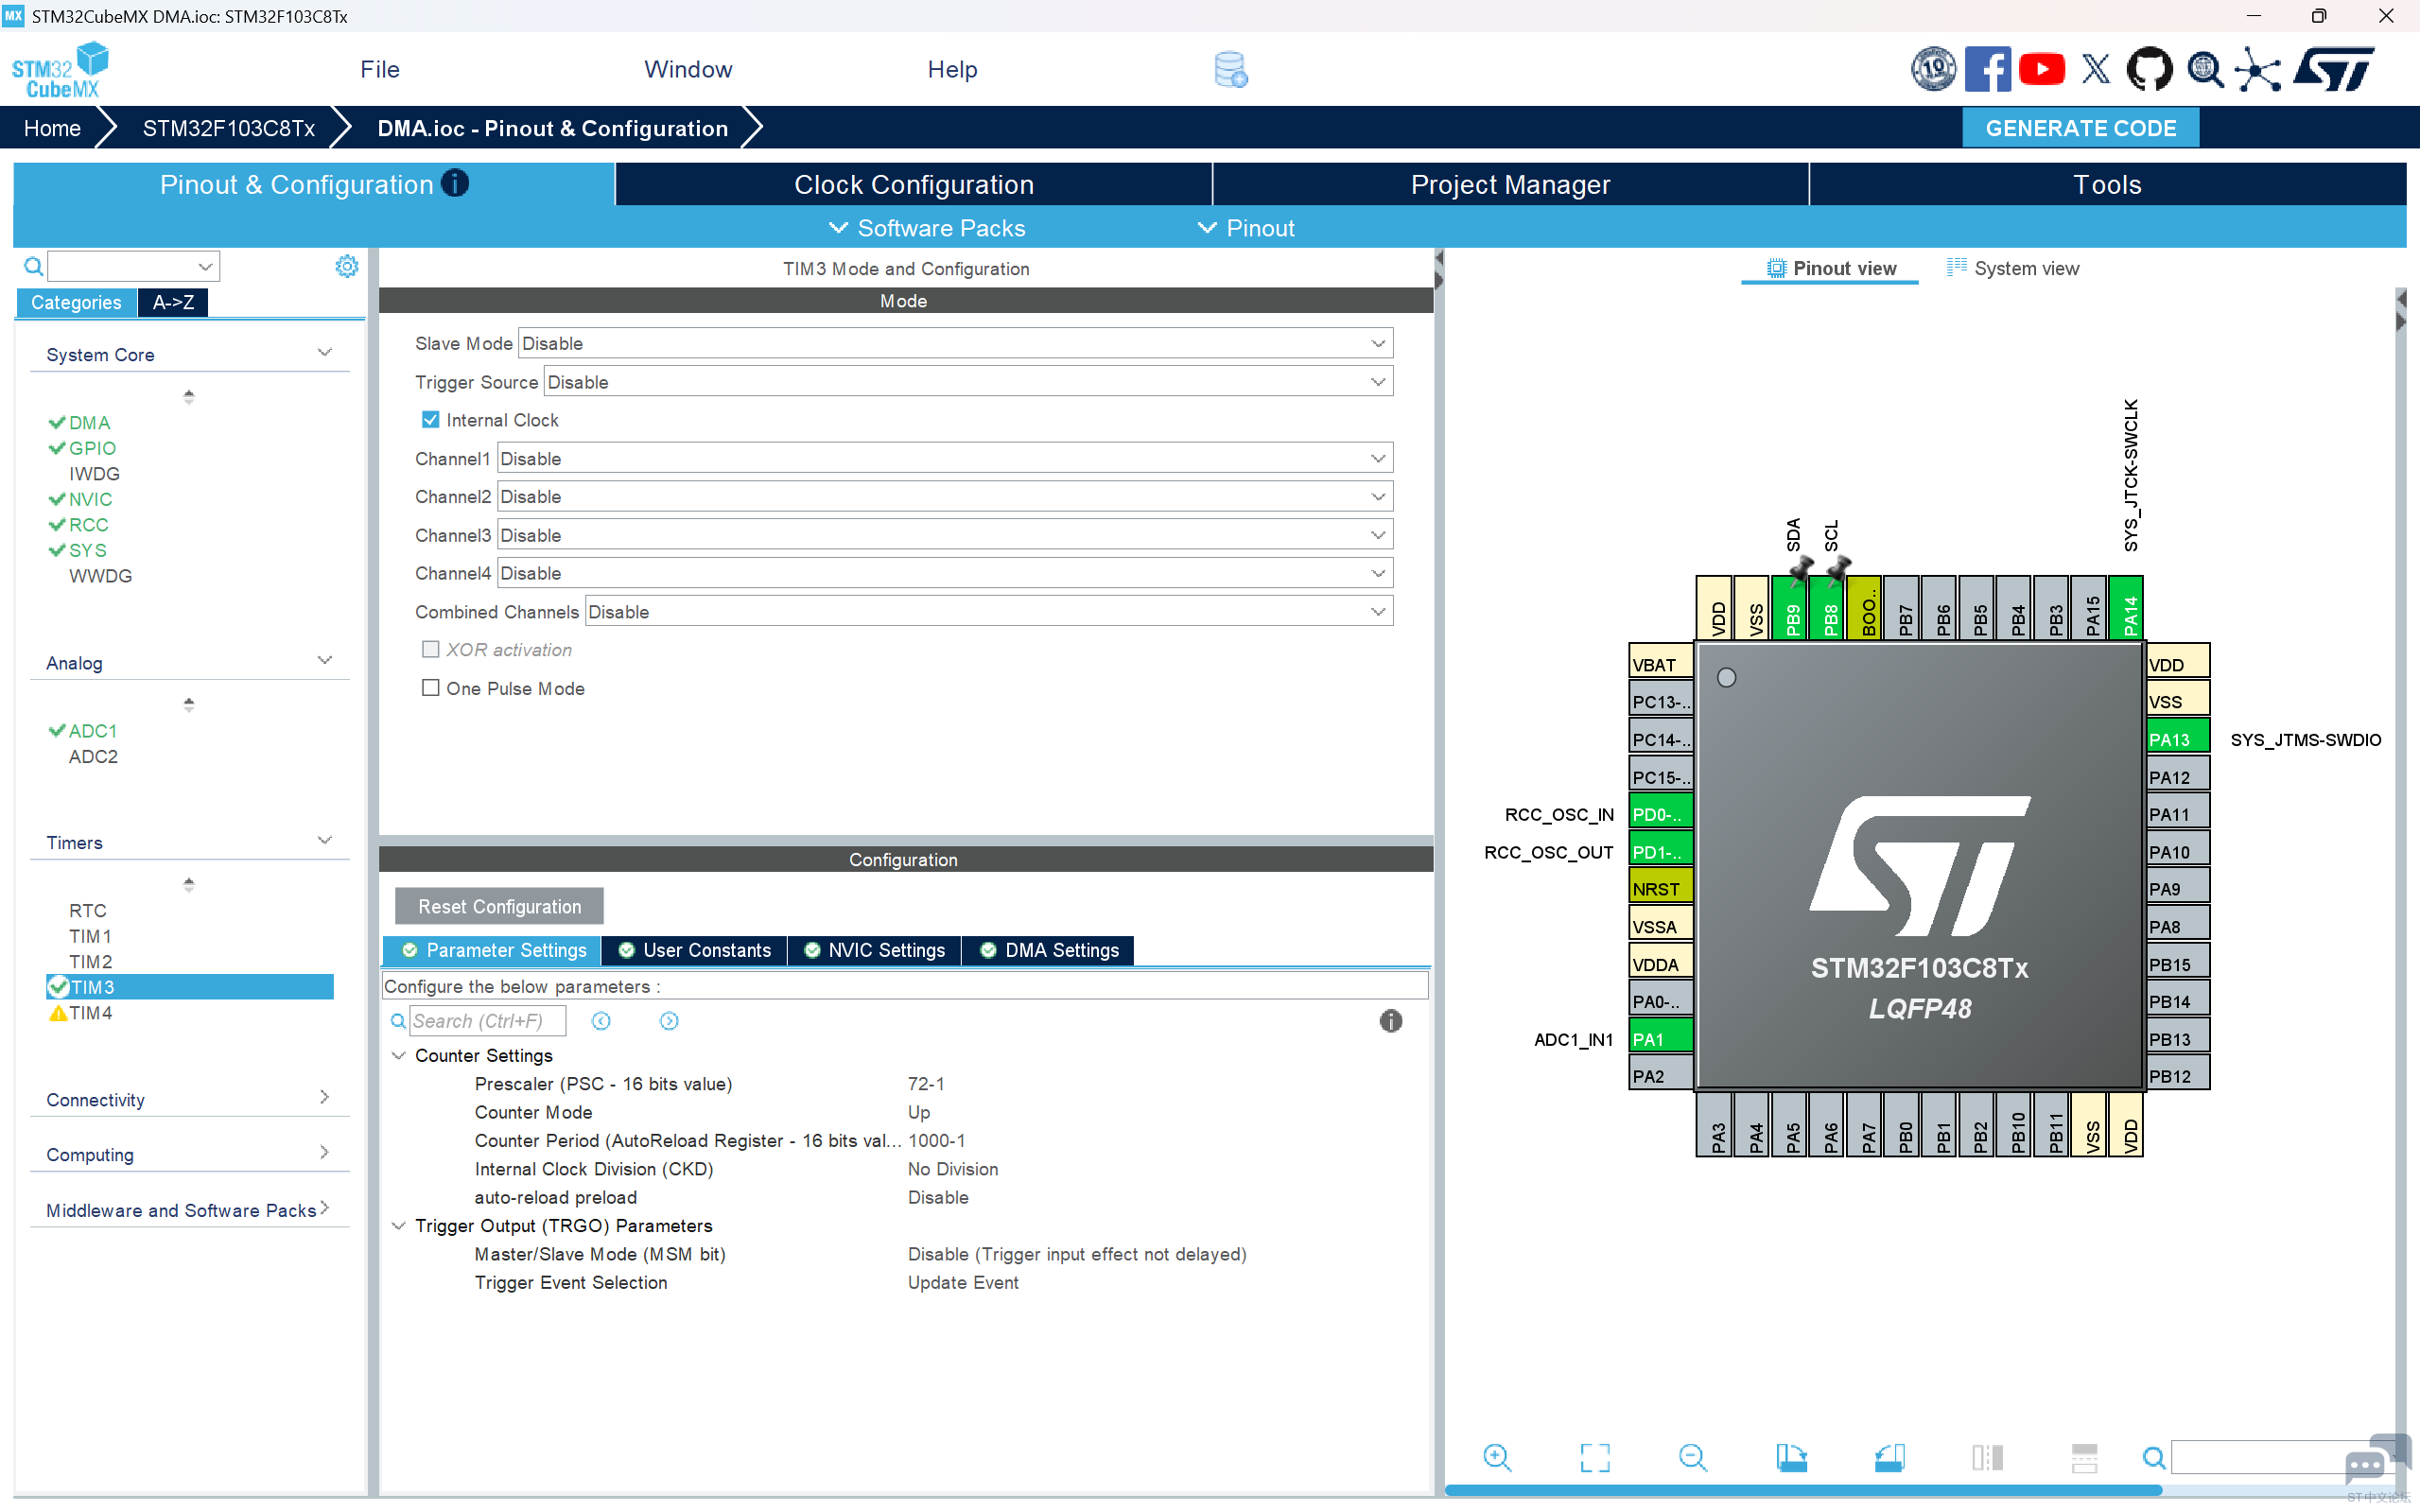Click the YouTube icon in the top bar
The width and height of the screenshot is (2420, 1512).
pyautogui.click(x=2041, y=70)
